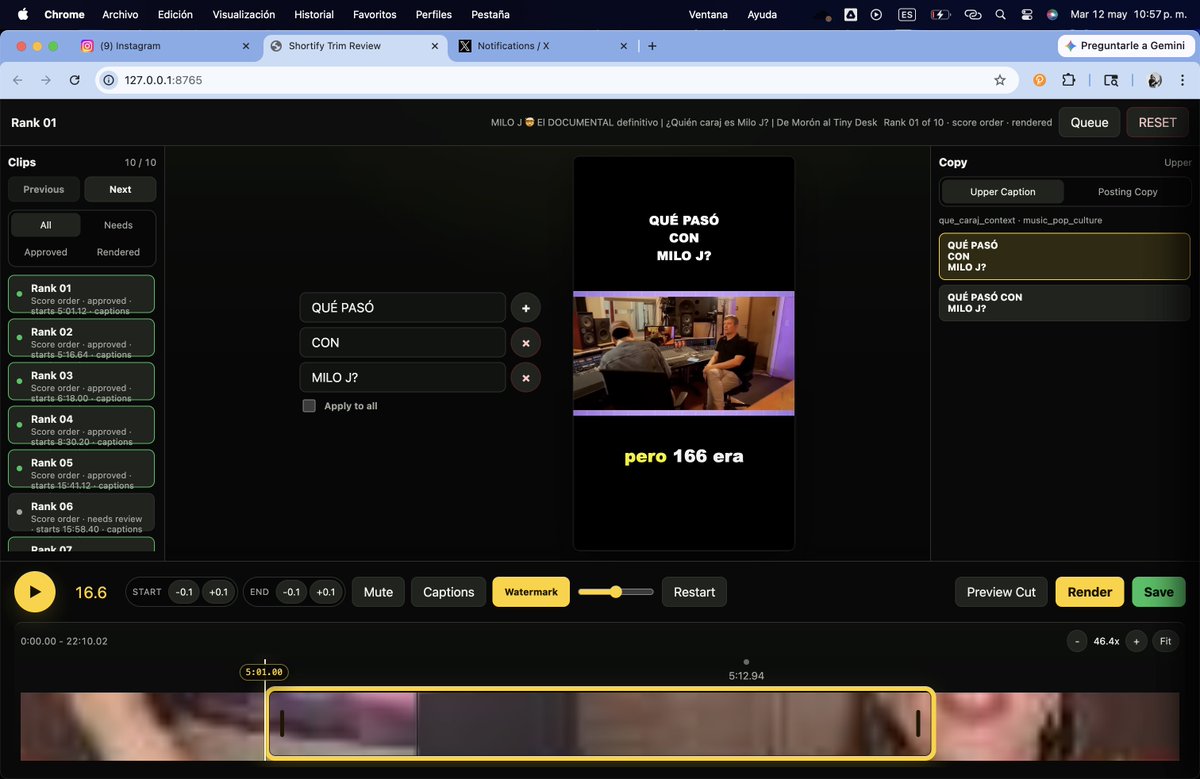This screenshot has width=1200, height=779.
Task: Open the Queue
Action: point(1089,122)
